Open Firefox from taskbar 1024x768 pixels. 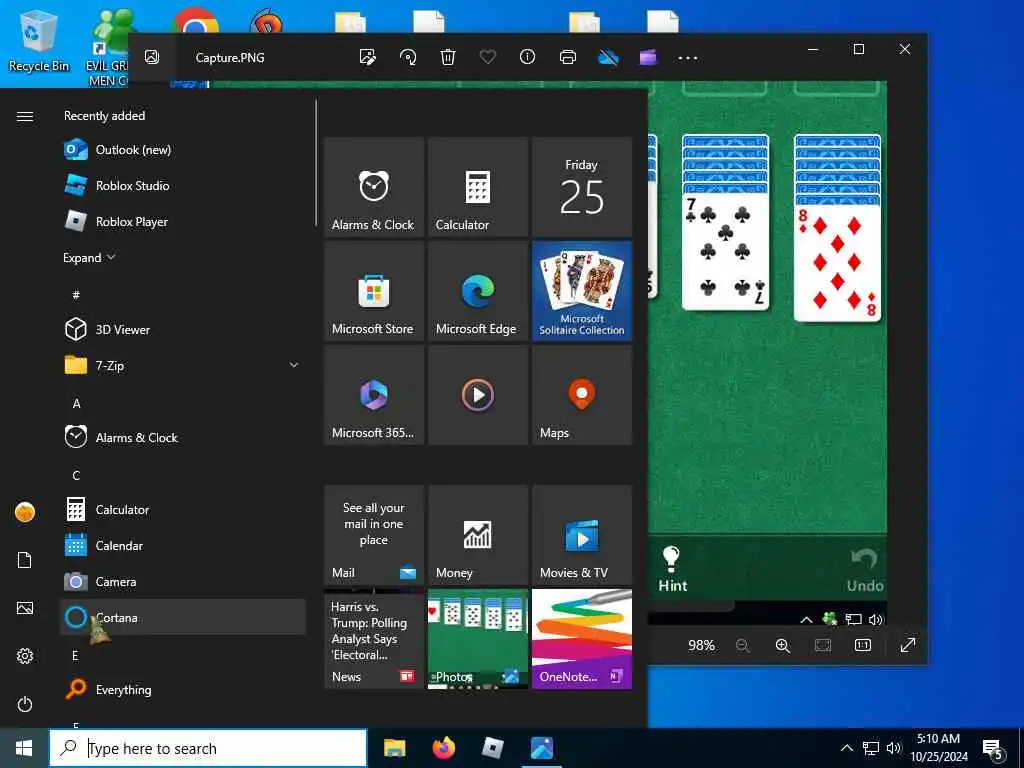(444, 748)
